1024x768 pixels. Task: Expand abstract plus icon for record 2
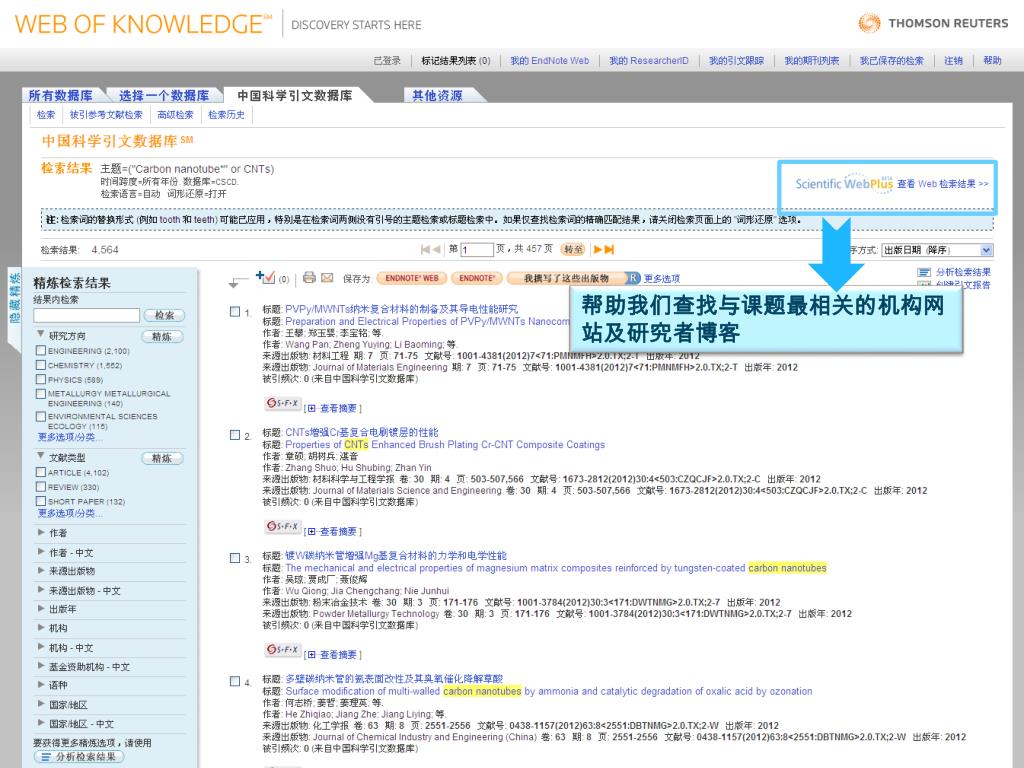coord(312,532)
